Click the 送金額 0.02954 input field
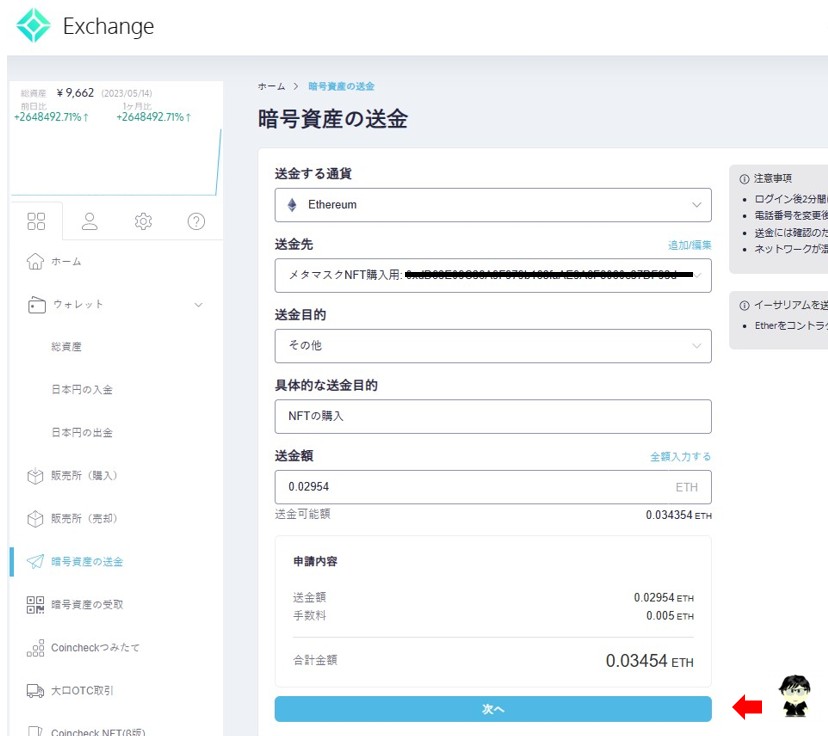Viewport: 828px width, 736px height. click(493, 487)
